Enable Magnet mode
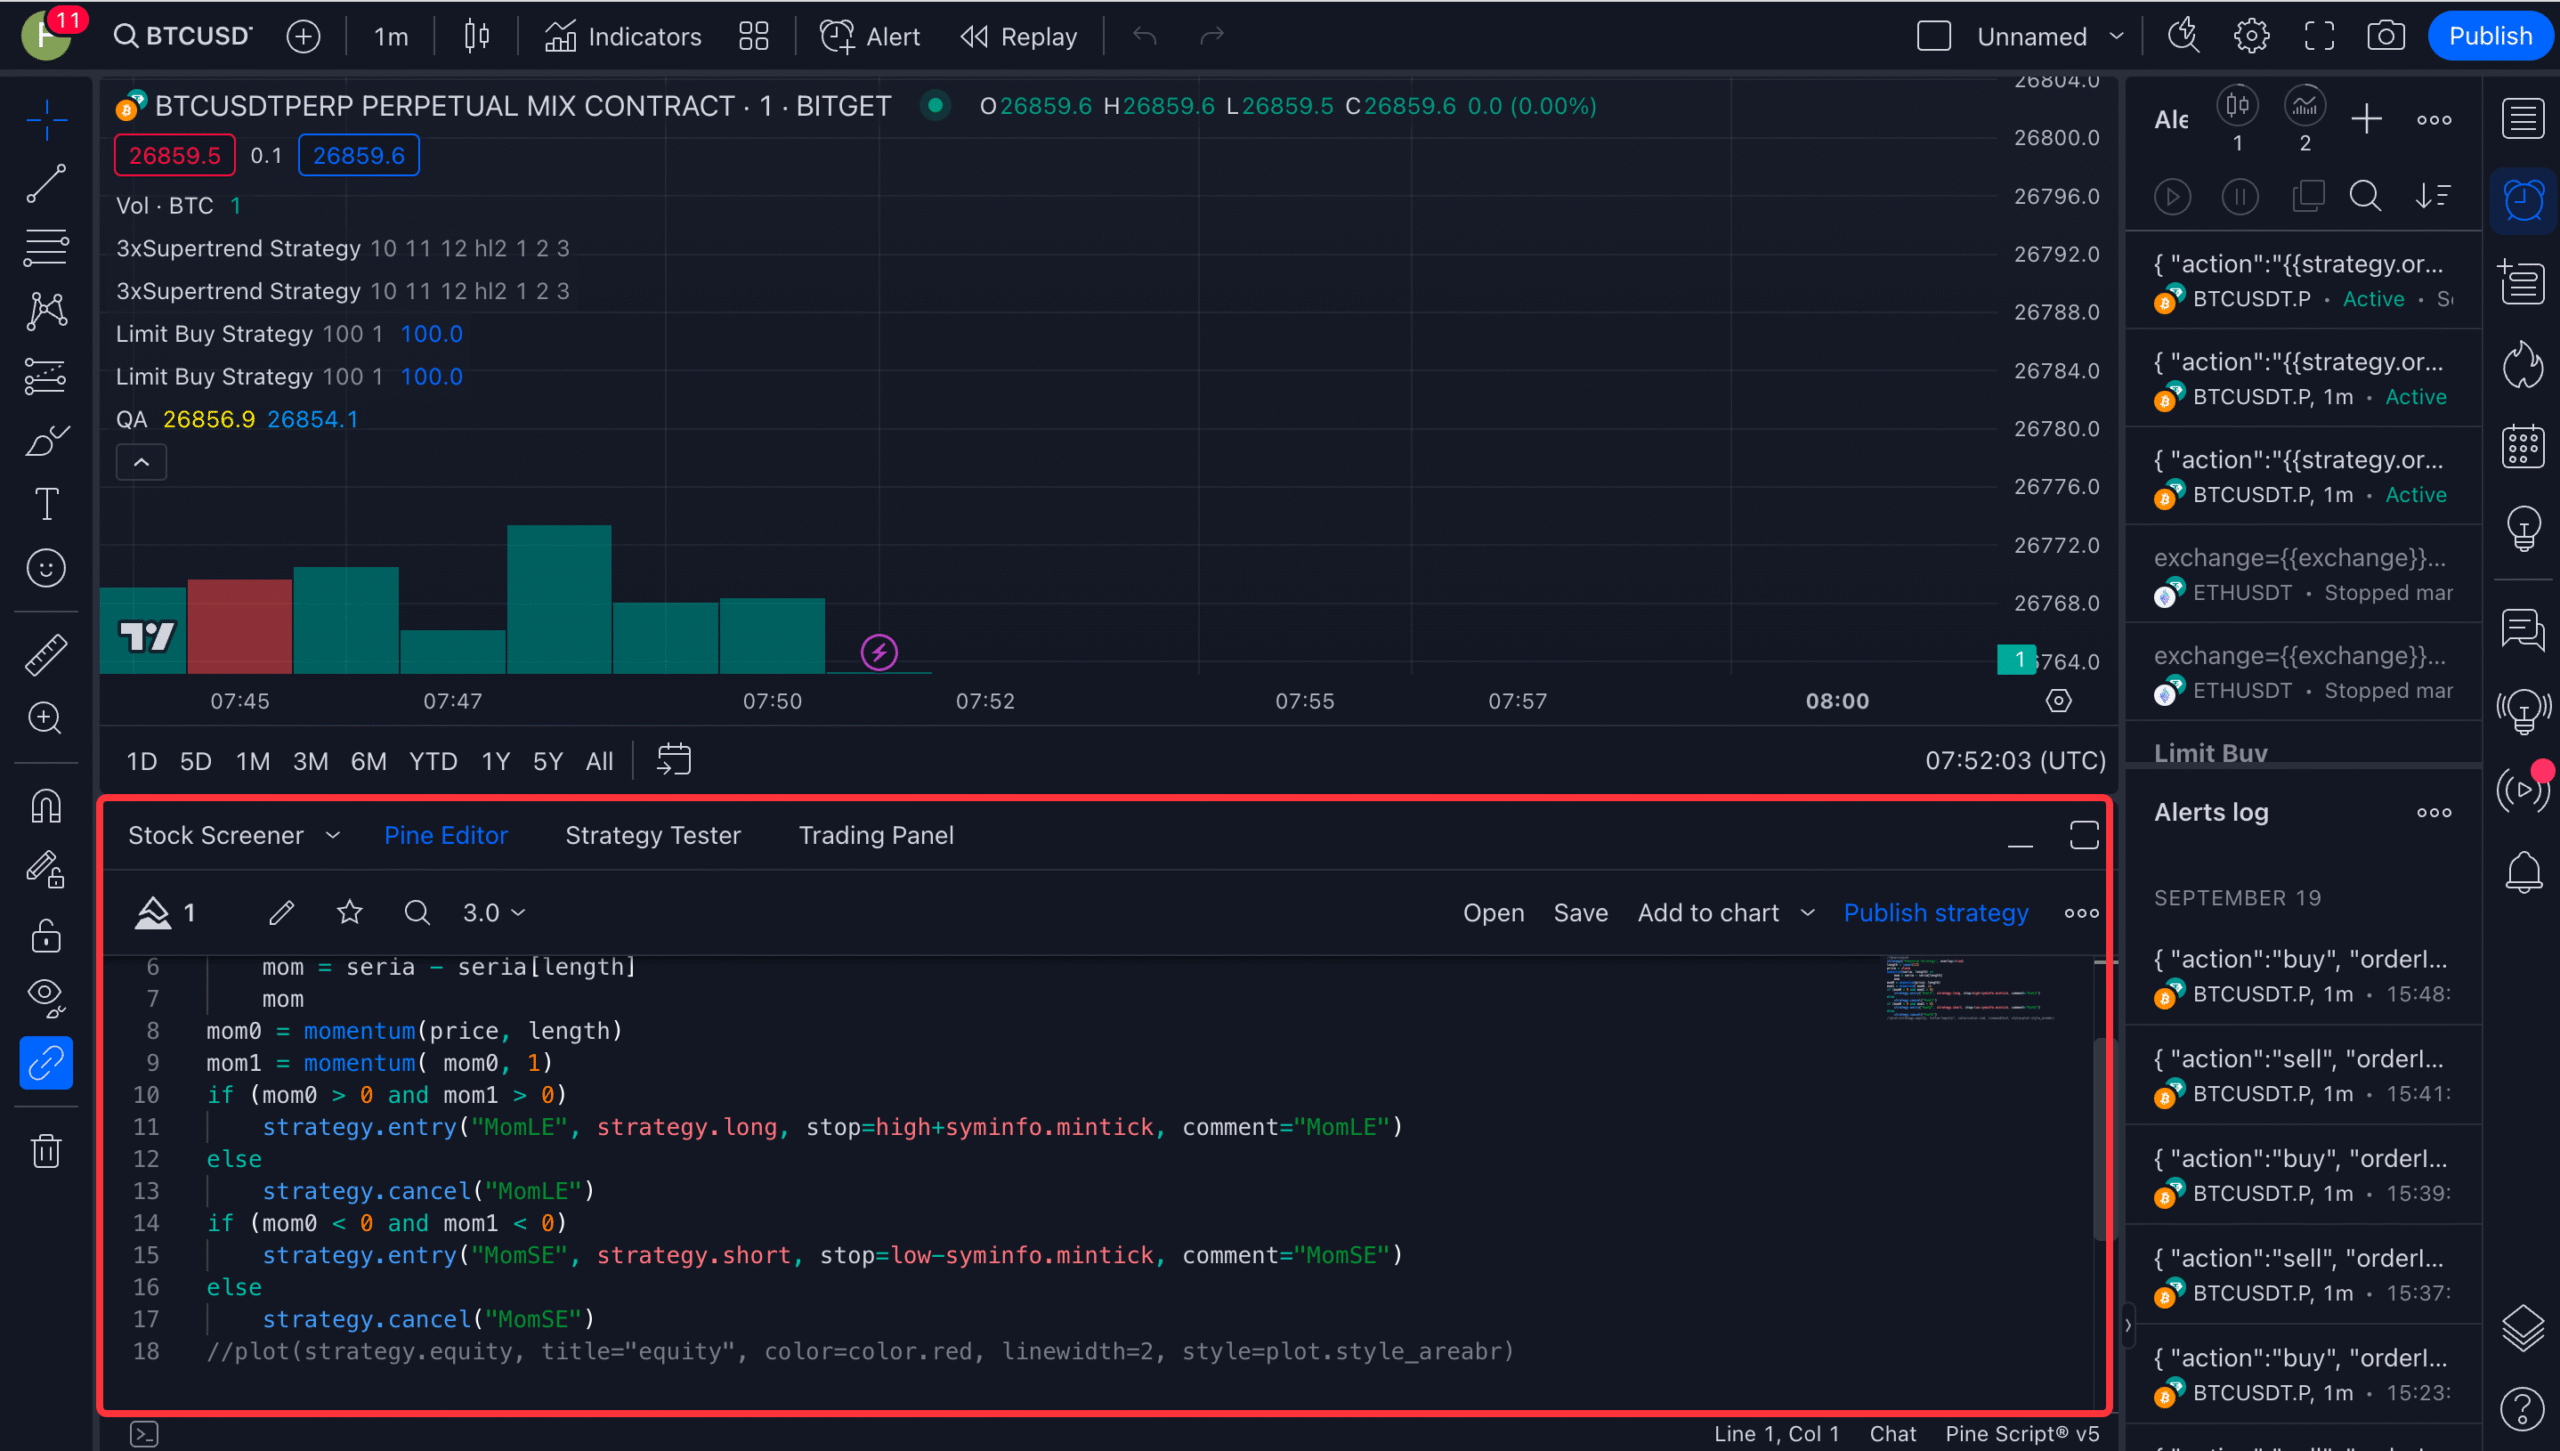 [x=46, y=806]
